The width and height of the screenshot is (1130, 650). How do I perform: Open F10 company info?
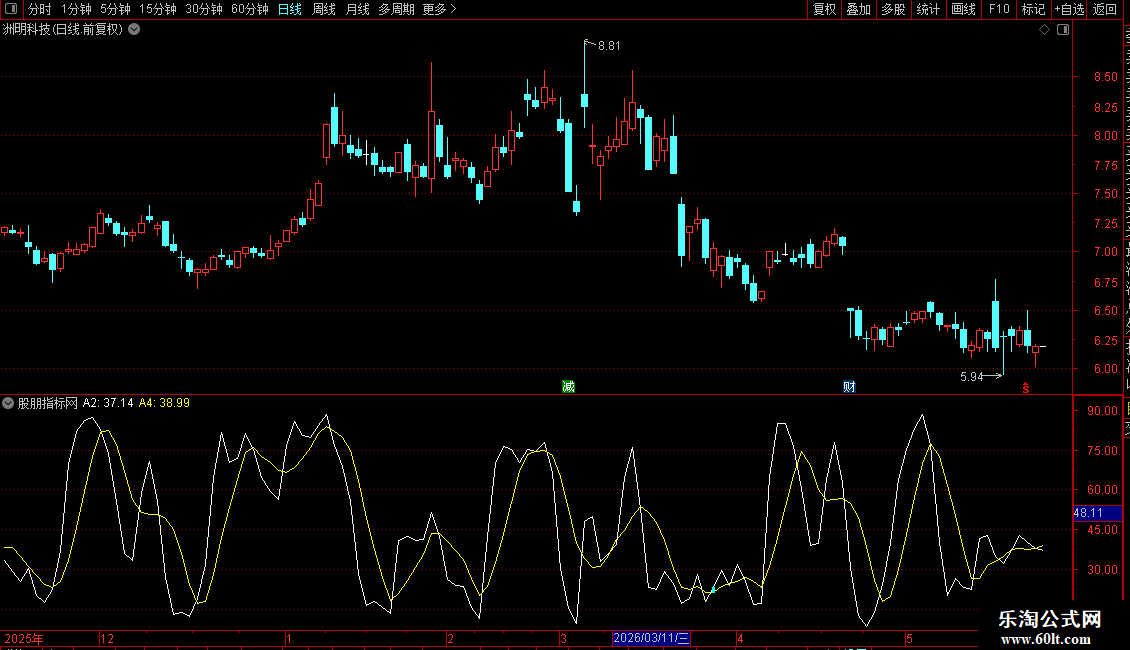(x=999, y=9)
